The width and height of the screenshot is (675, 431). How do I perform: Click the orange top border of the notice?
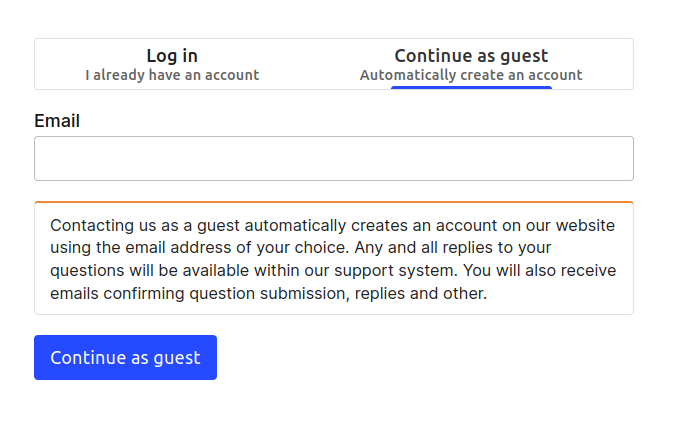click(x=333, y=202)
